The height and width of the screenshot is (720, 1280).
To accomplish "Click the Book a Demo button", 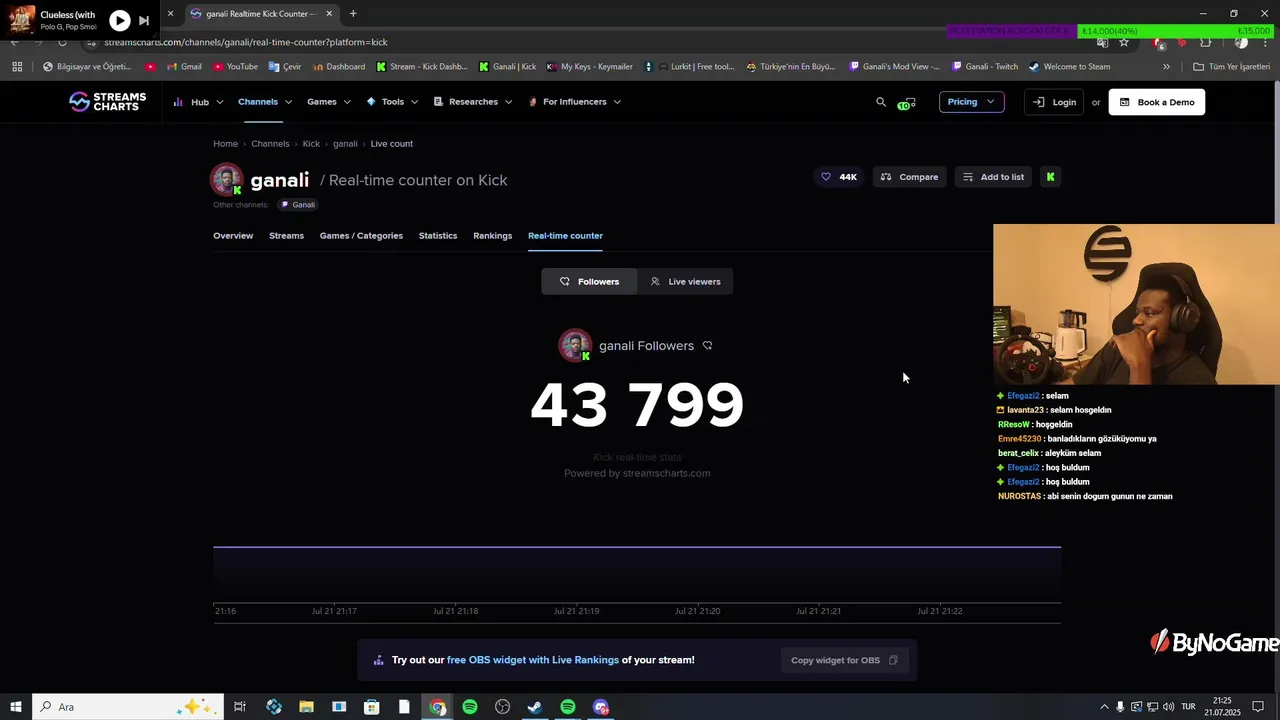I will [x=1157, y=102].
